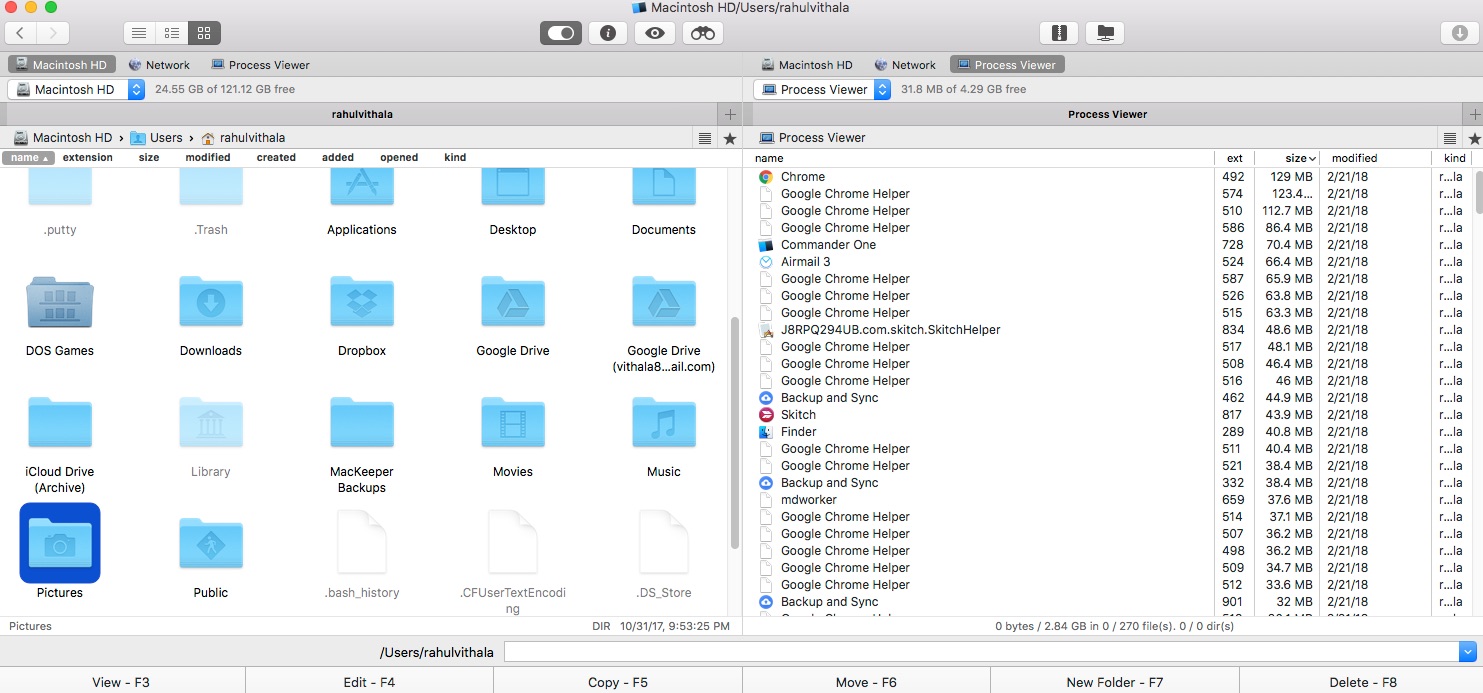Open the downloads queue arrow icon

click(1459, 33)
